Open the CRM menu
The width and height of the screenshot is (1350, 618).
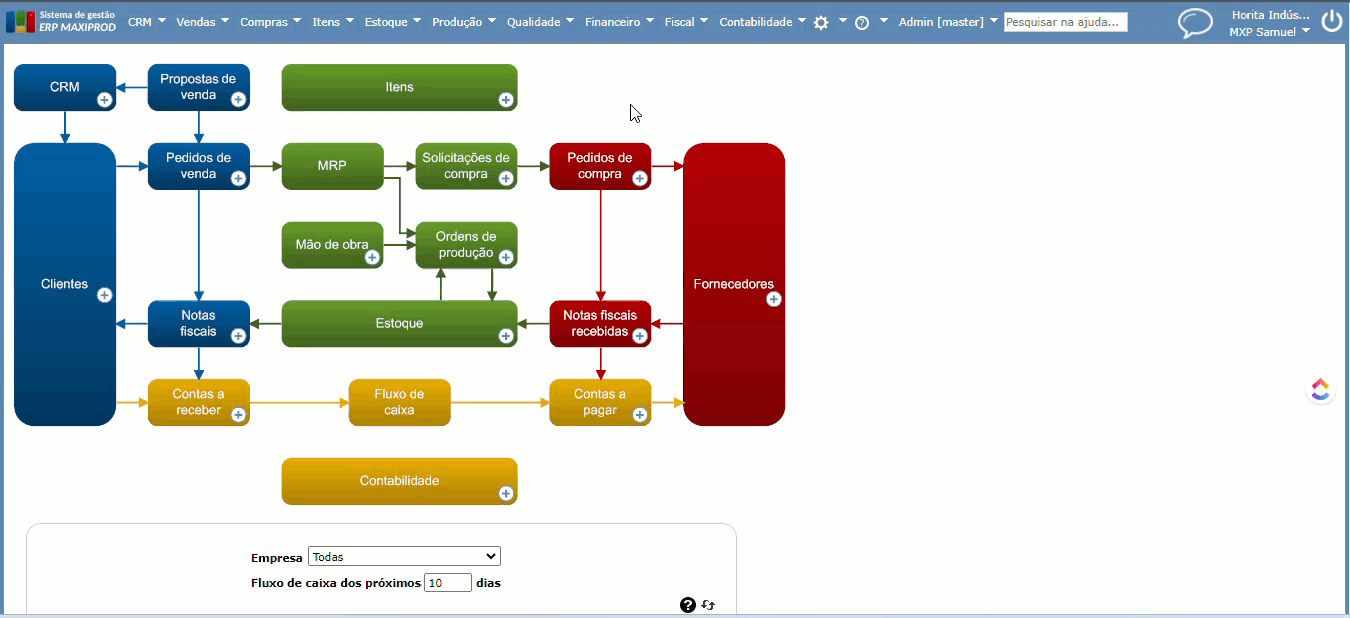pyautogui.click(x=147, y=22)
